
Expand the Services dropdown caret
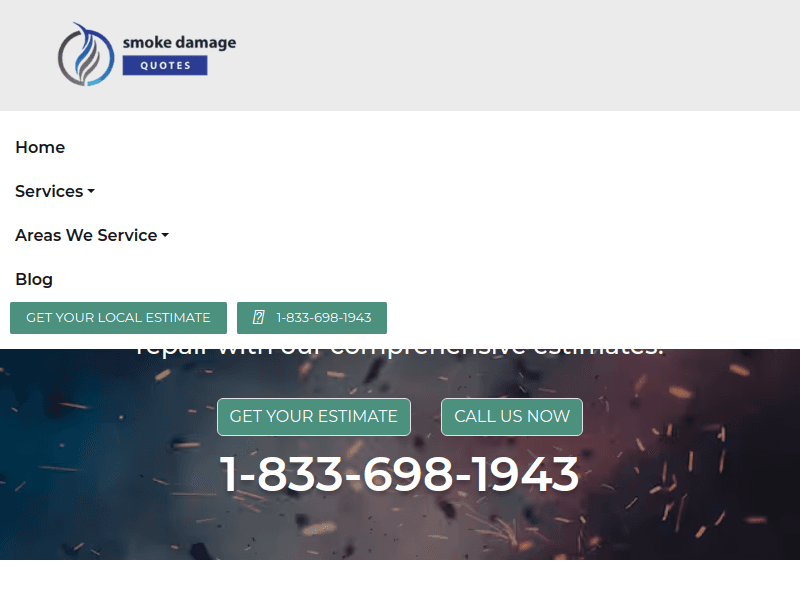pos(91,192)
